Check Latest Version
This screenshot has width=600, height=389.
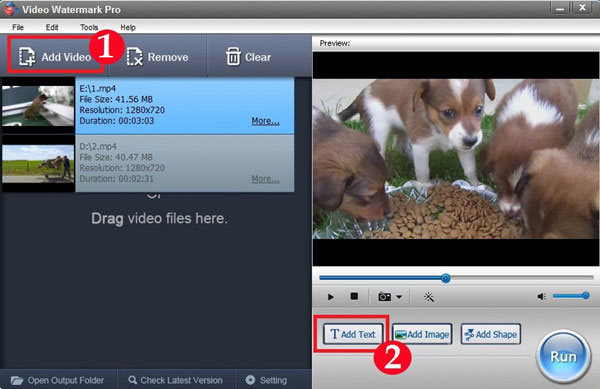coord(176,380)
